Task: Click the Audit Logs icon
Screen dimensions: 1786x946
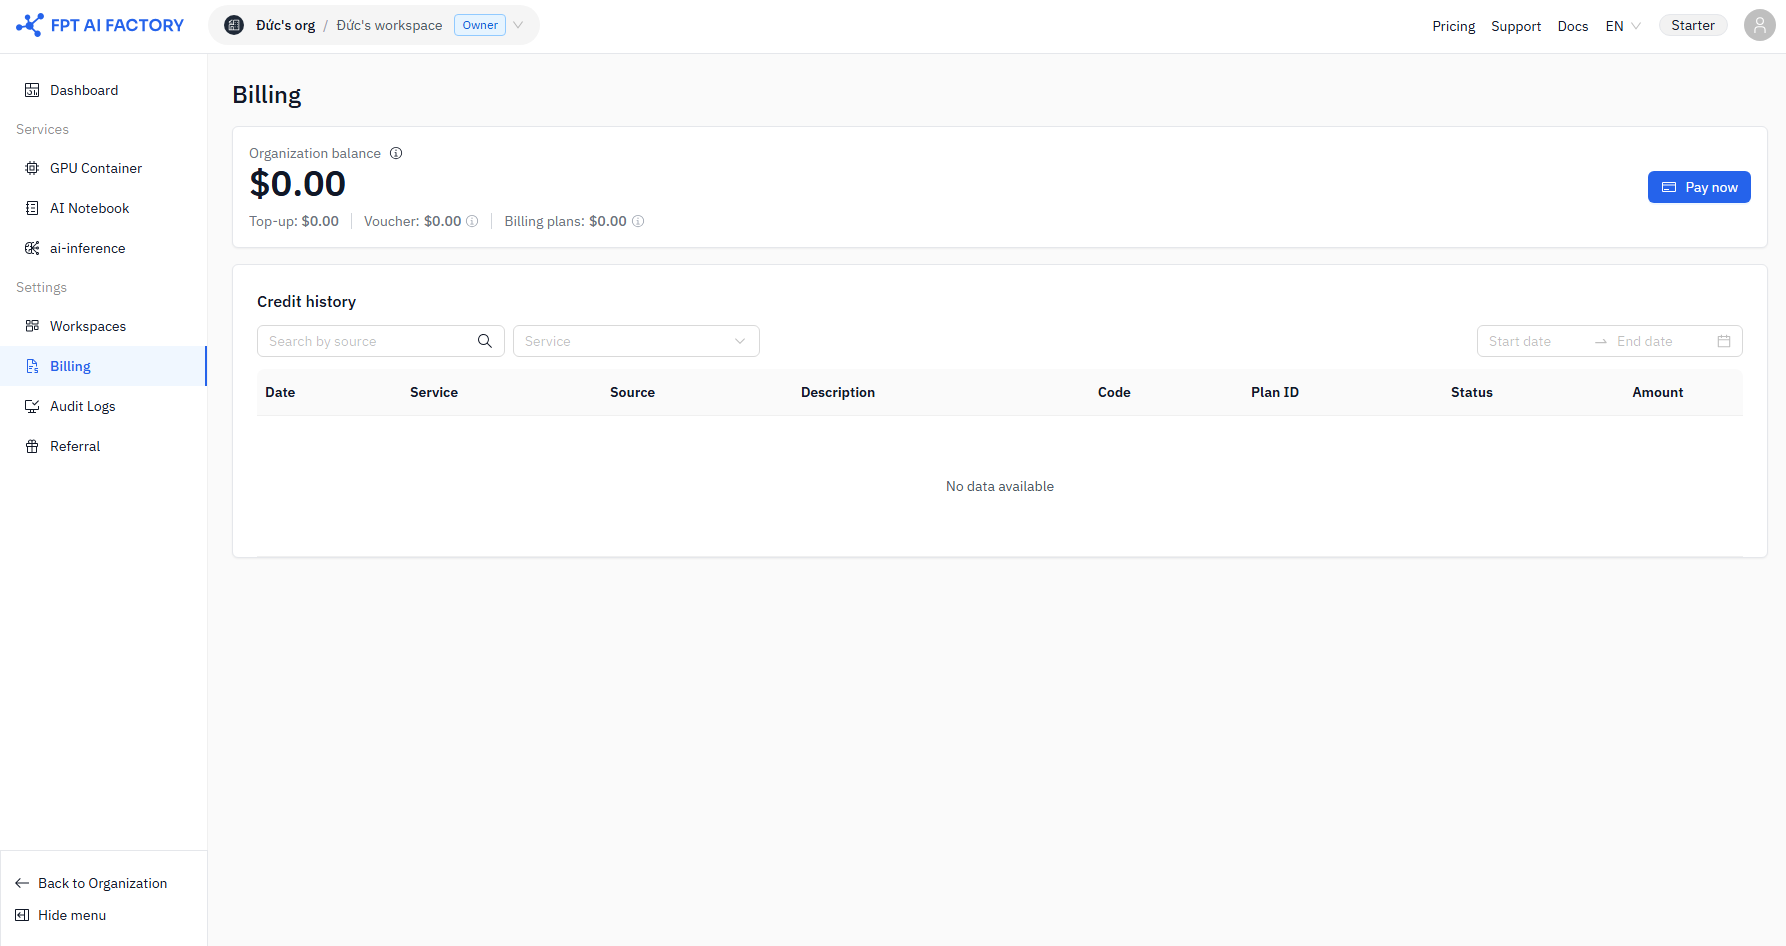Action: (x=32, y=406)
